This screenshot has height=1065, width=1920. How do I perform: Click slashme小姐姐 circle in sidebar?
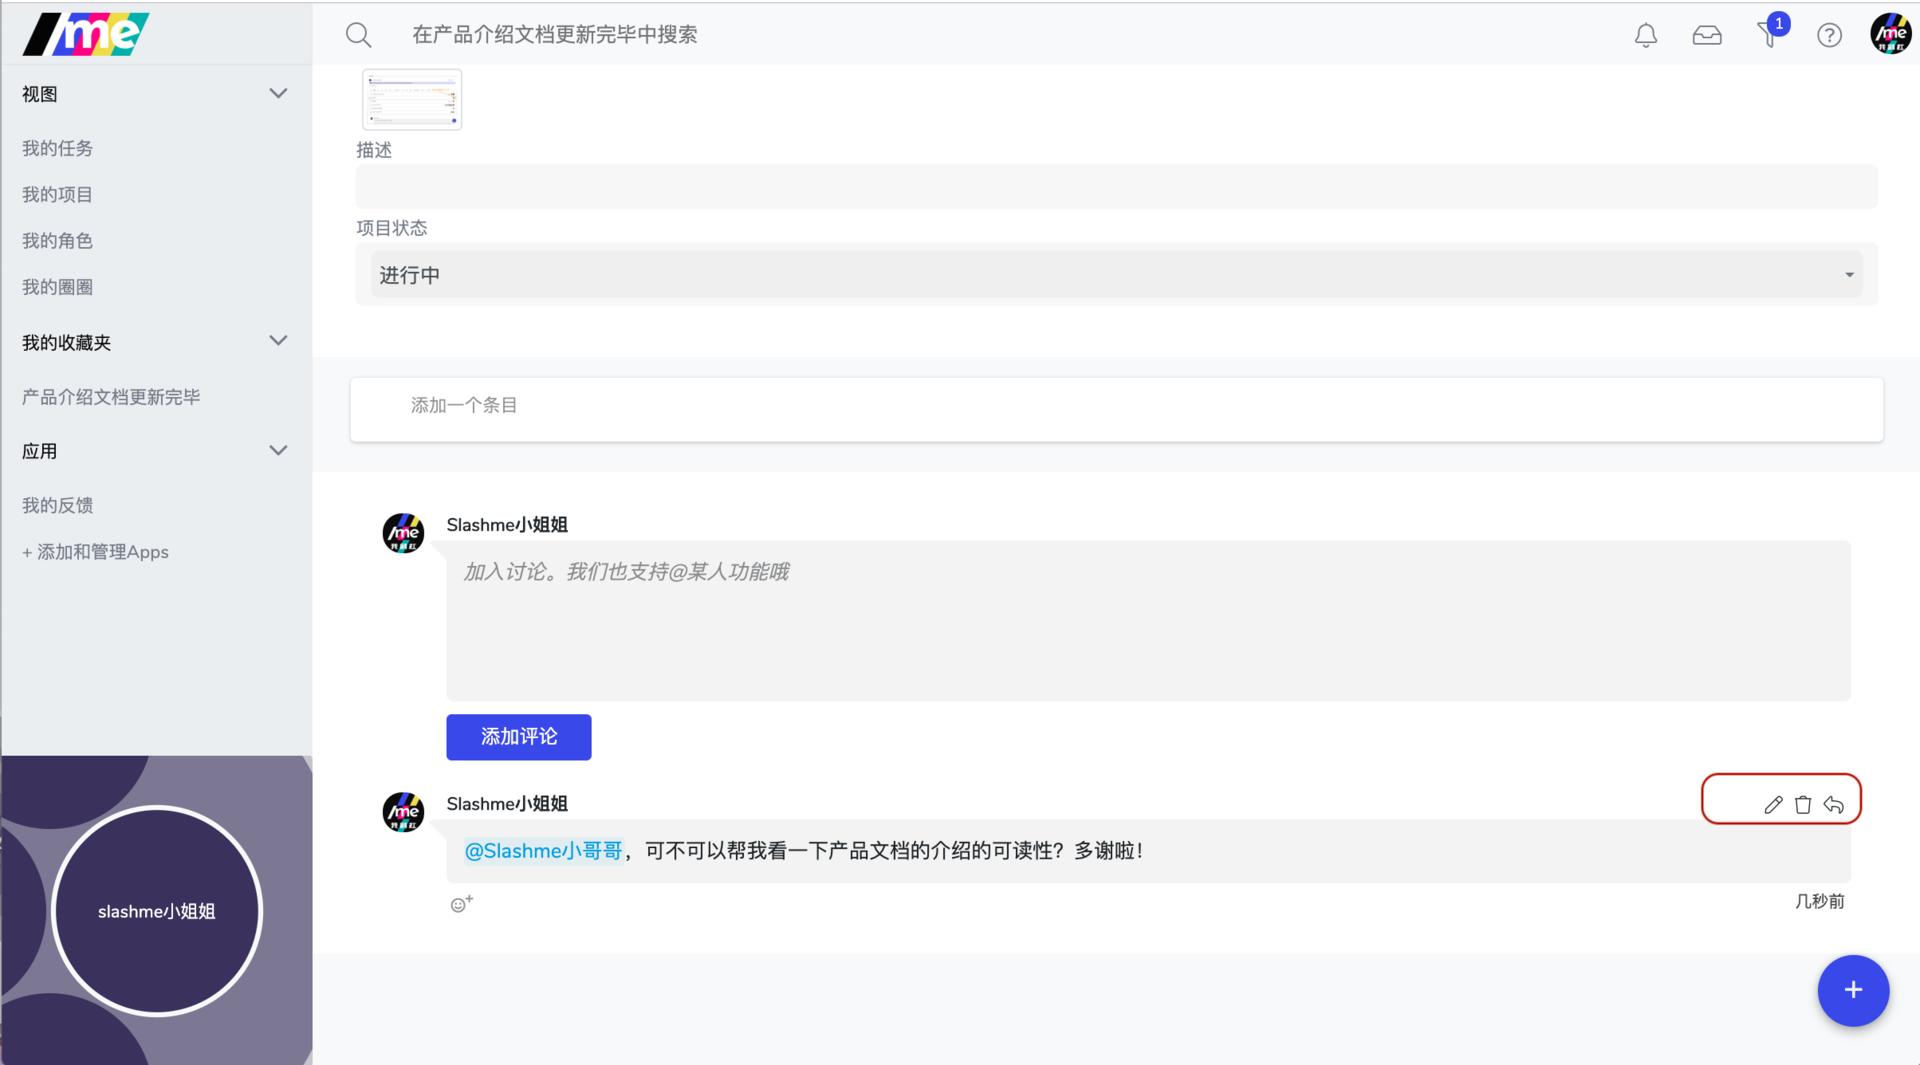coord(157,911)
